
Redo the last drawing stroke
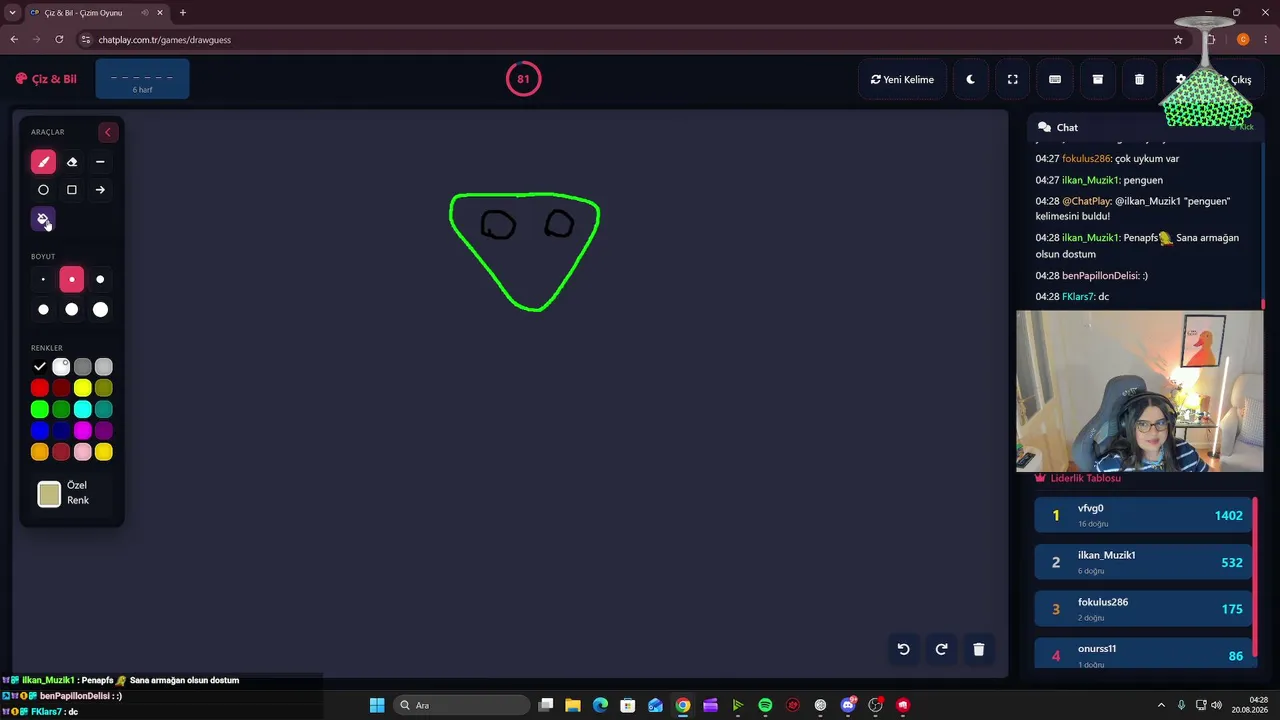click(x=941, y=649)
